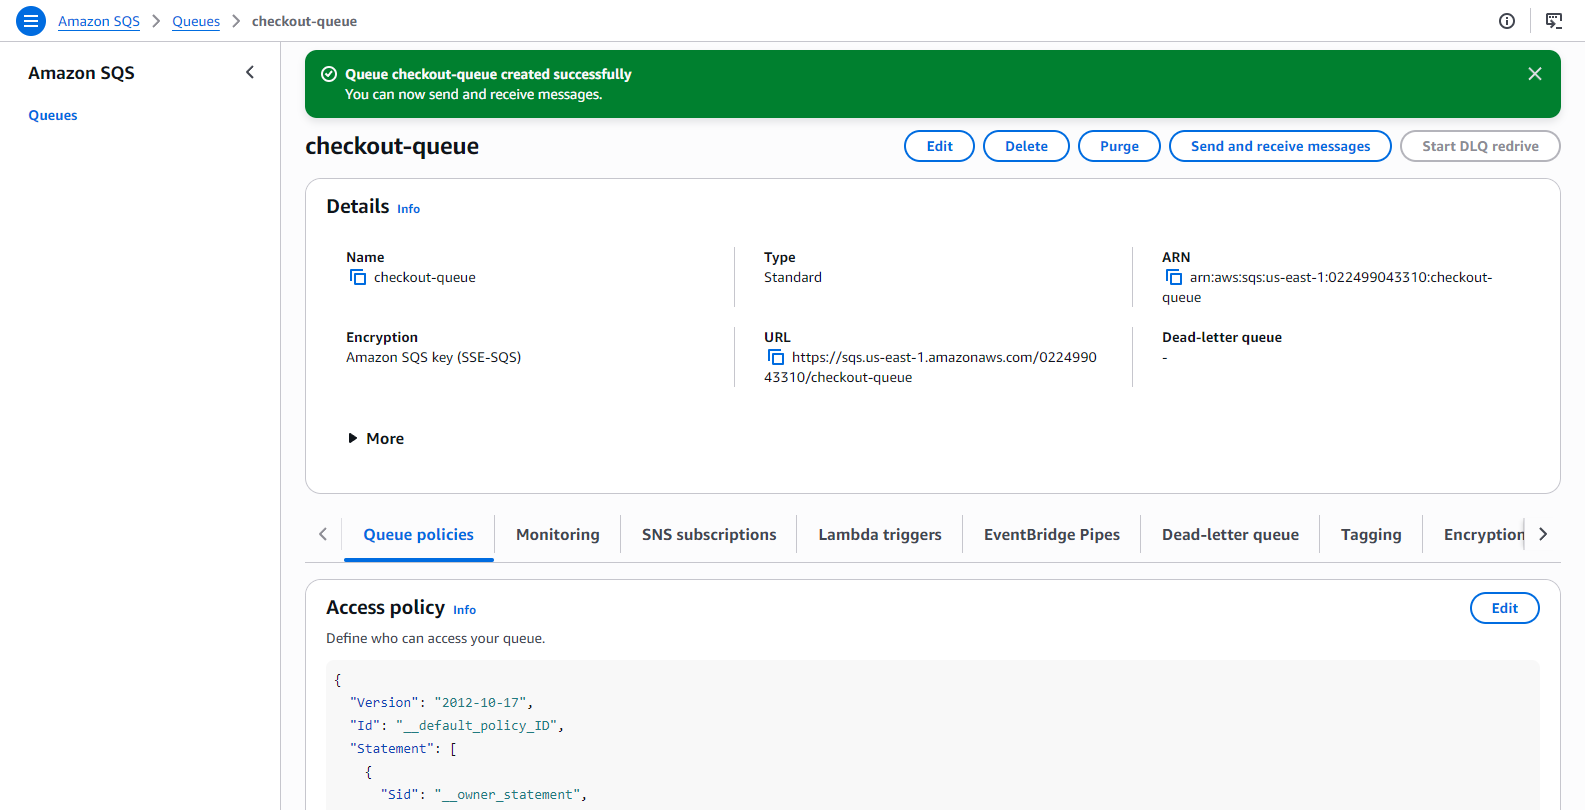Click the Start DLQ redrive button
The width and height of the screenshot is (1585, 810).
[x=1480, y=146]
